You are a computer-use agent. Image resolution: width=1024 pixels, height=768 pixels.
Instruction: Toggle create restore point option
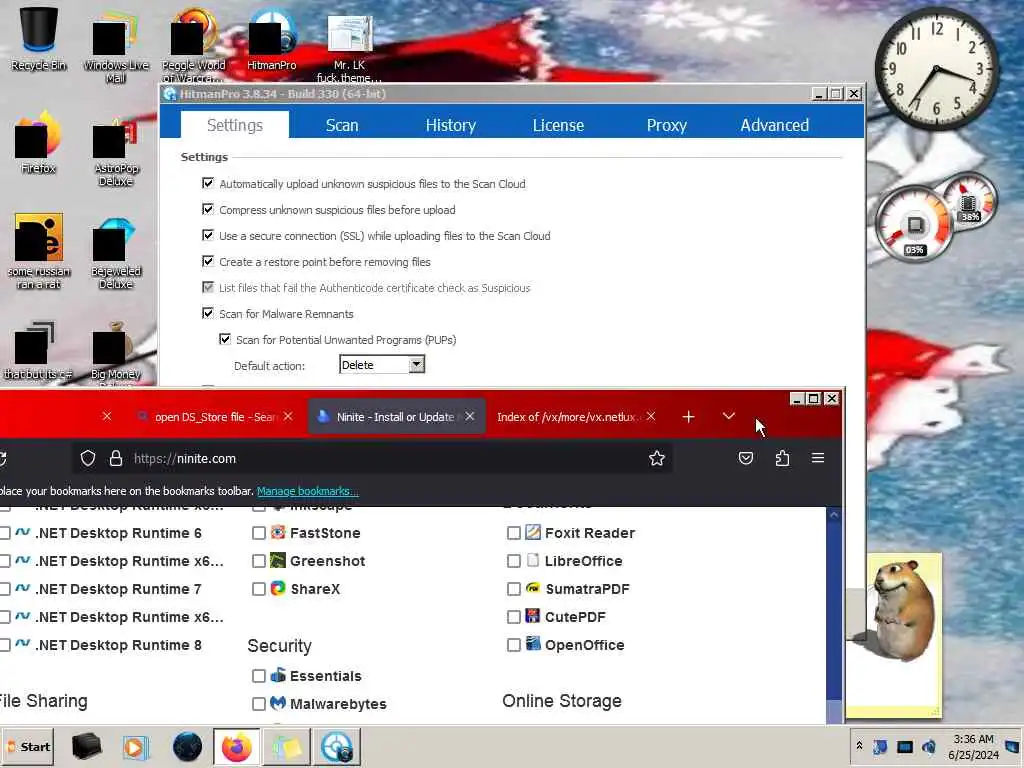[x=208, y=262]
